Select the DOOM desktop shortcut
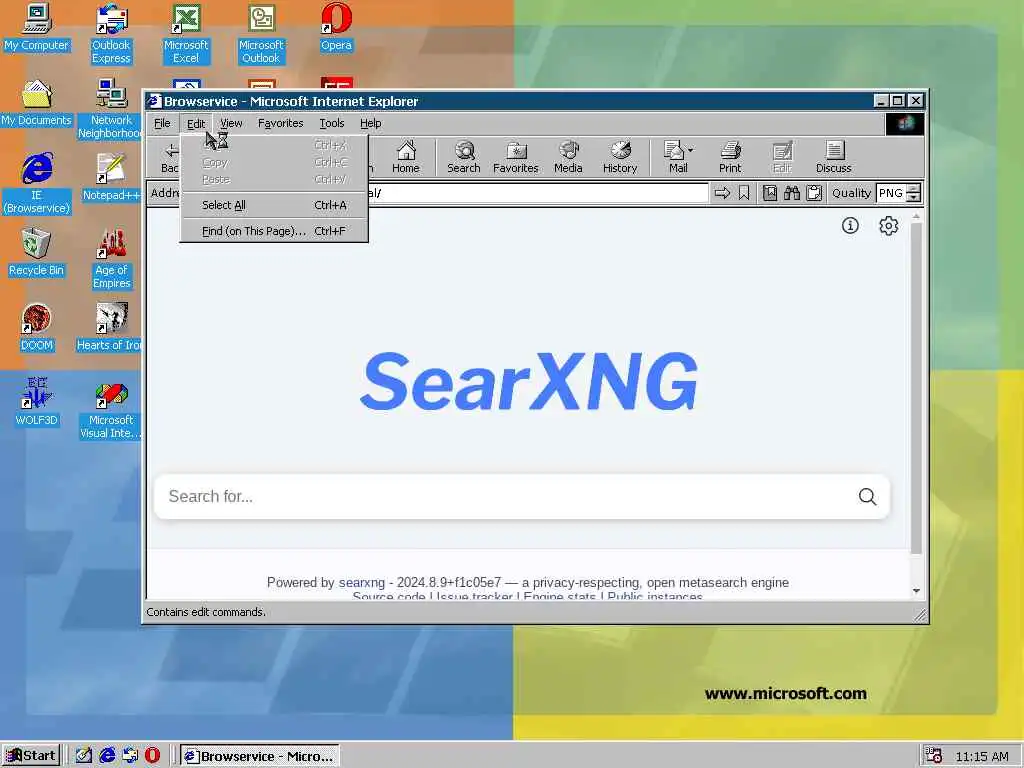The width and height of the screenshot is (1024, 768). 37,328
